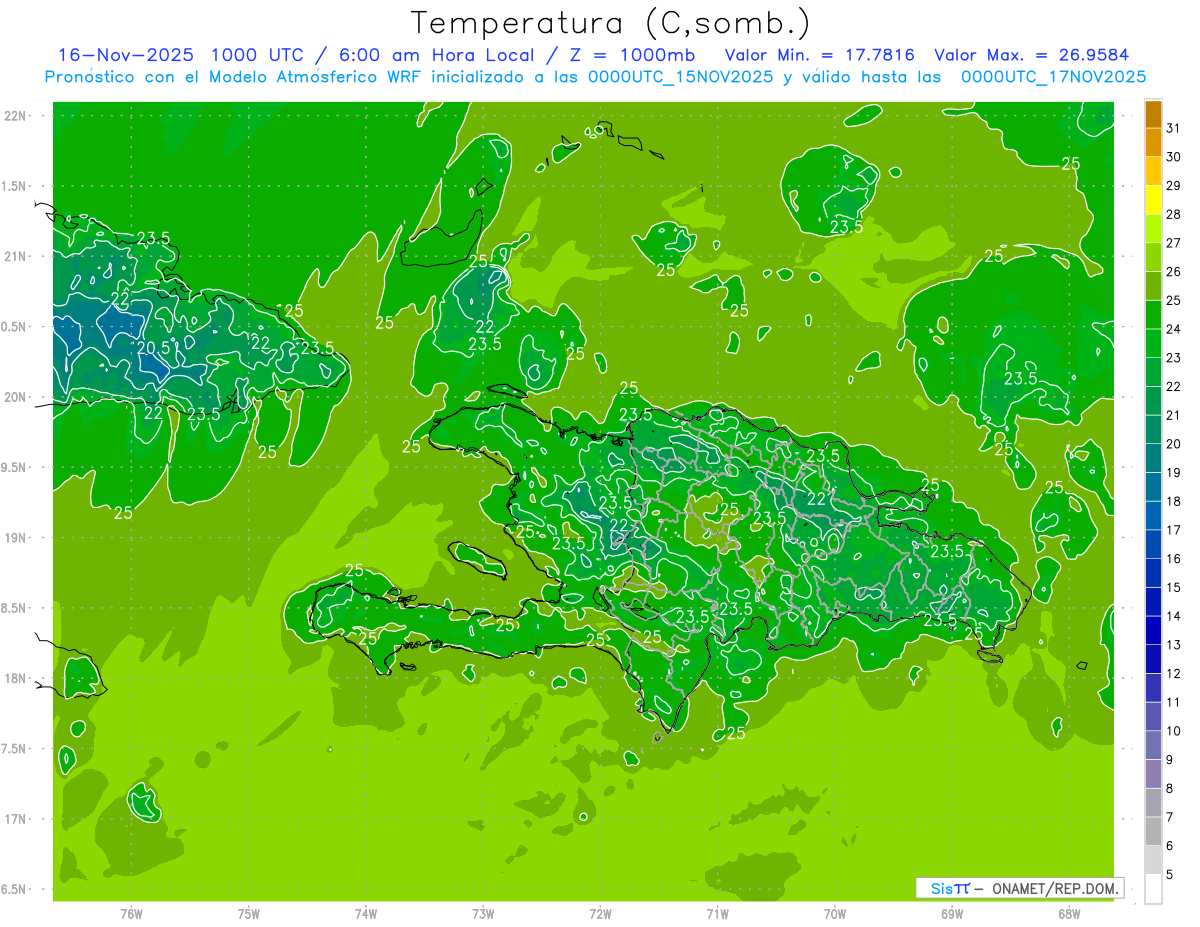Image resolution: width=1200 pixels, height=927 pixels.
Task: Click the "17N" latitude axis label
Action: [x=16, y=819]
